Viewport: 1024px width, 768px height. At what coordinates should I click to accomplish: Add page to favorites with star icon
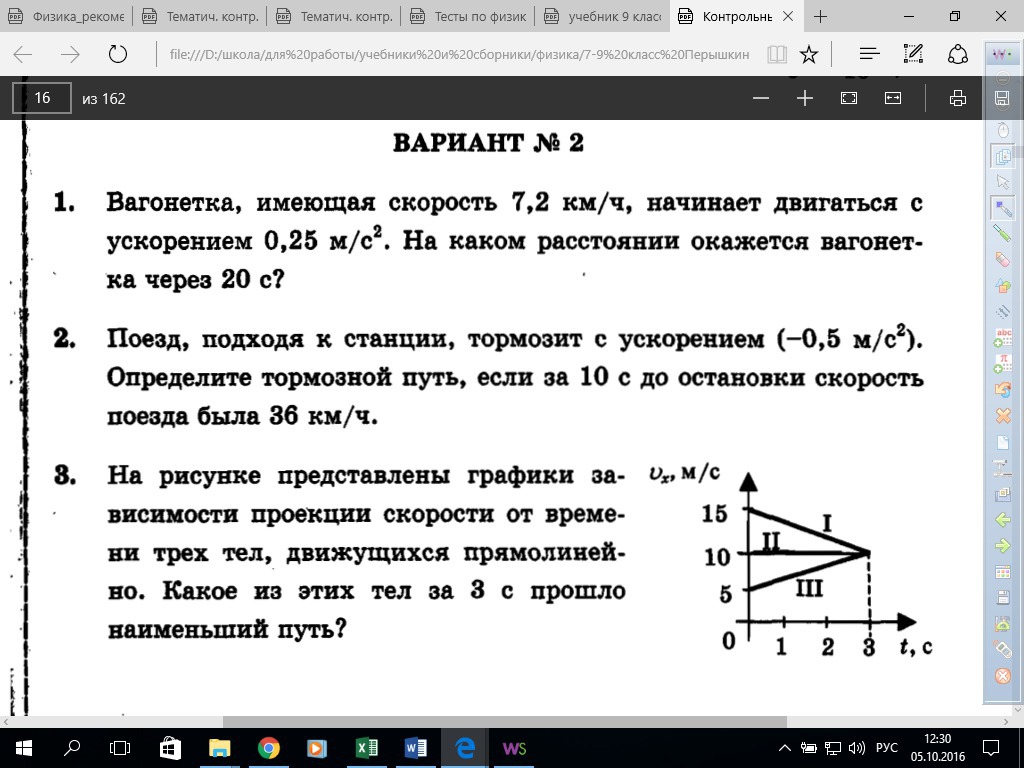click(809, 54)
